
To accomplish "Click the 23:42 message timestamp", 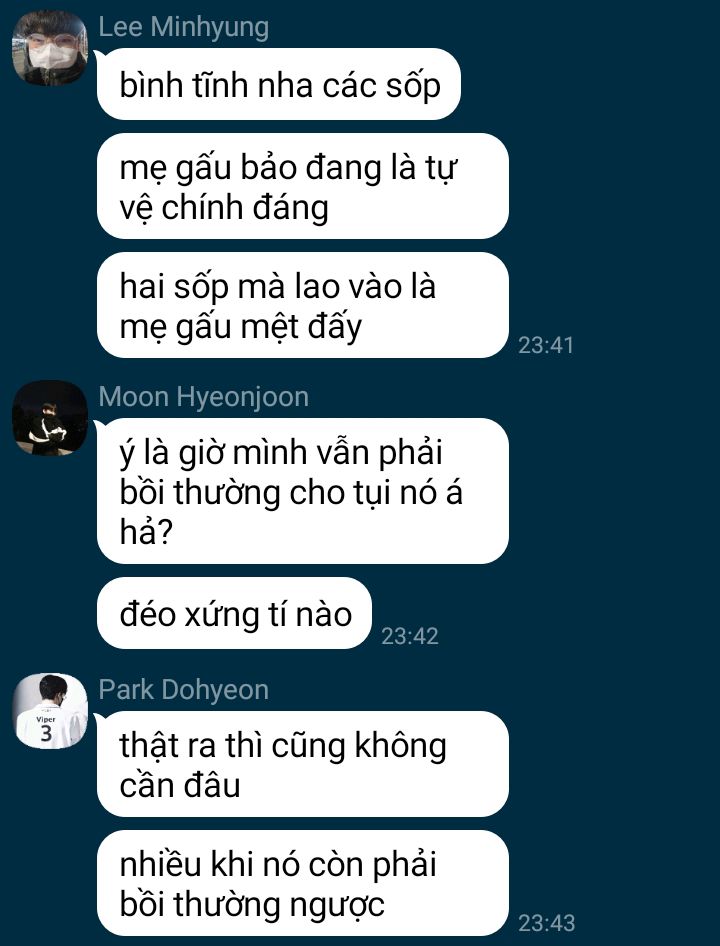I will [410, 636].
